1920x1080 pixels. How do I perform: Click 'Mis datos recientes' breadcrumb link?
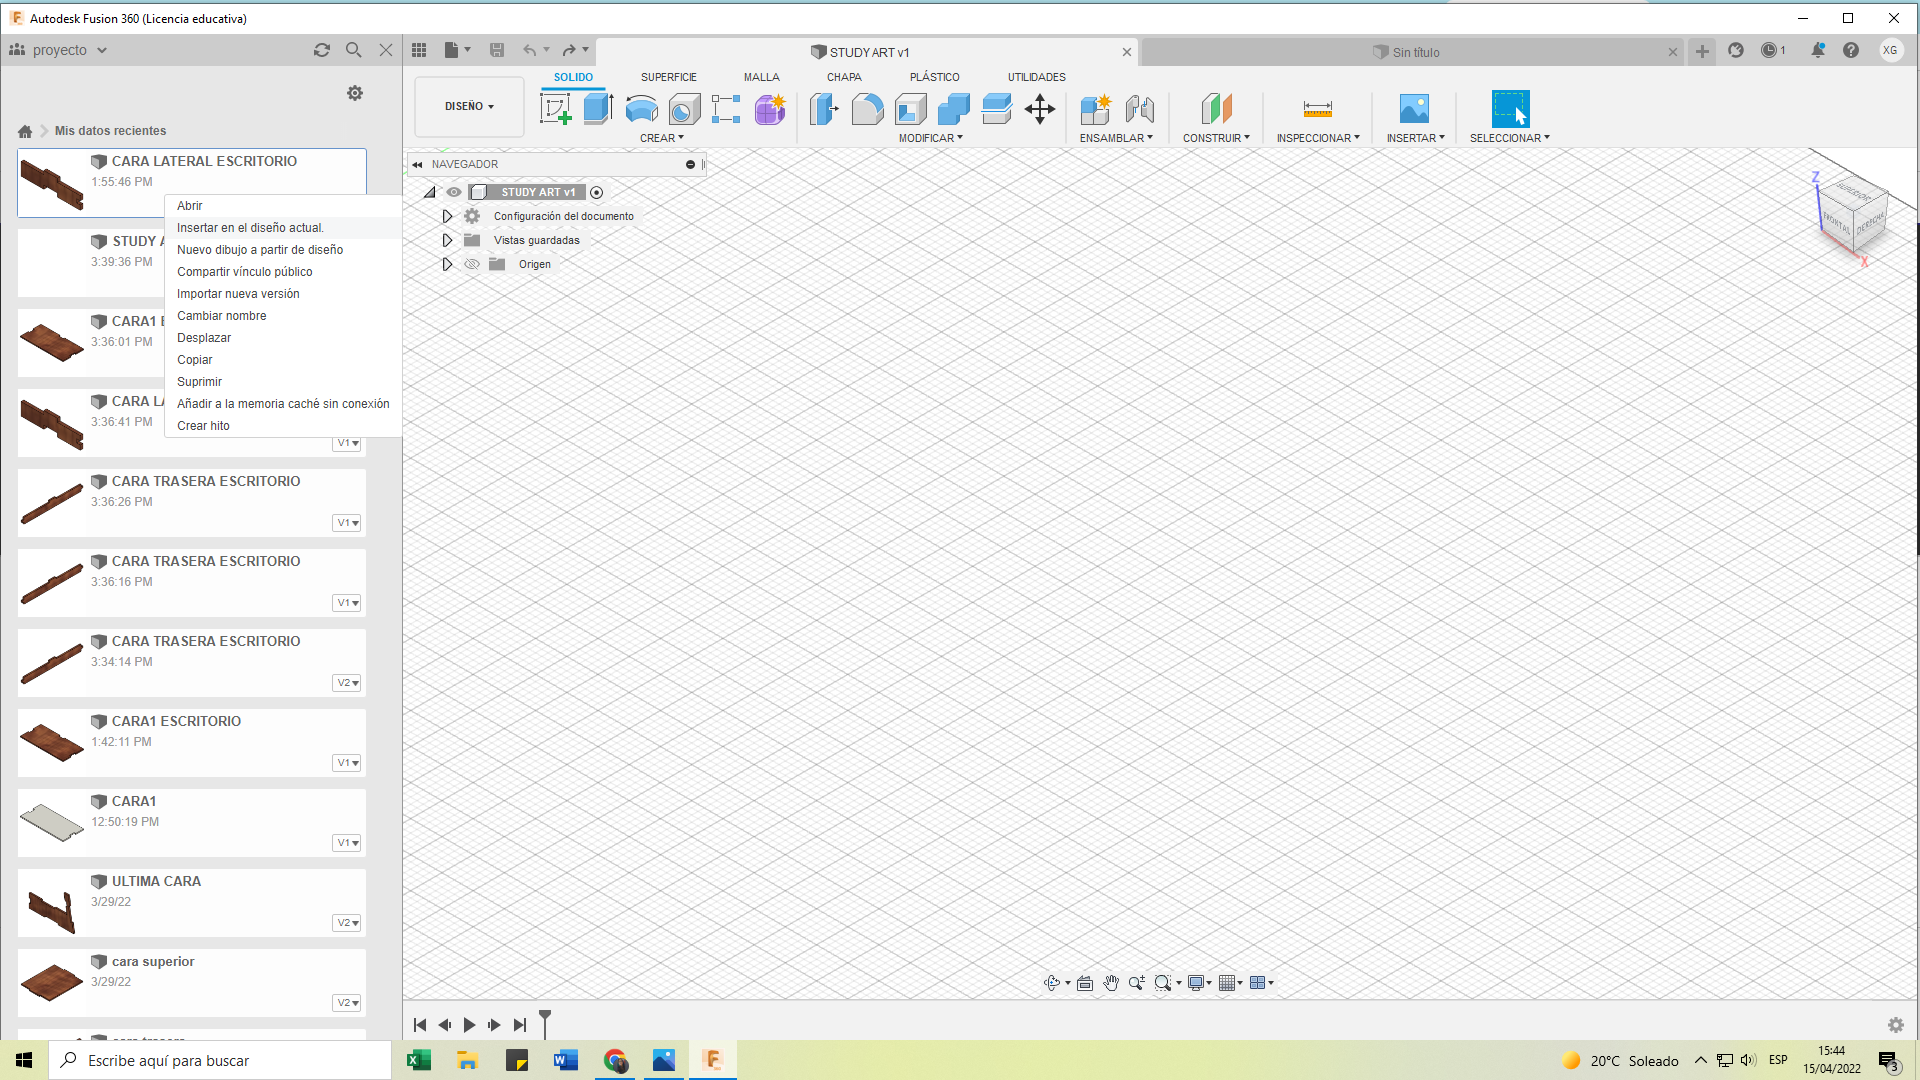click(110, 131)
